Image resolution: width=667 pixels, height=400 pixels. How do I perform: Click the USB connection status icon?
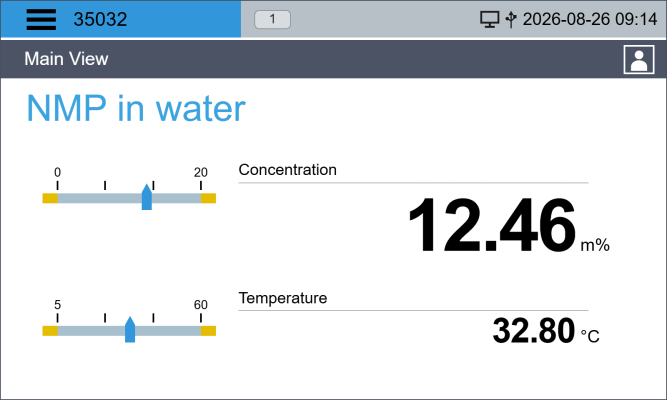coord(511,19)
